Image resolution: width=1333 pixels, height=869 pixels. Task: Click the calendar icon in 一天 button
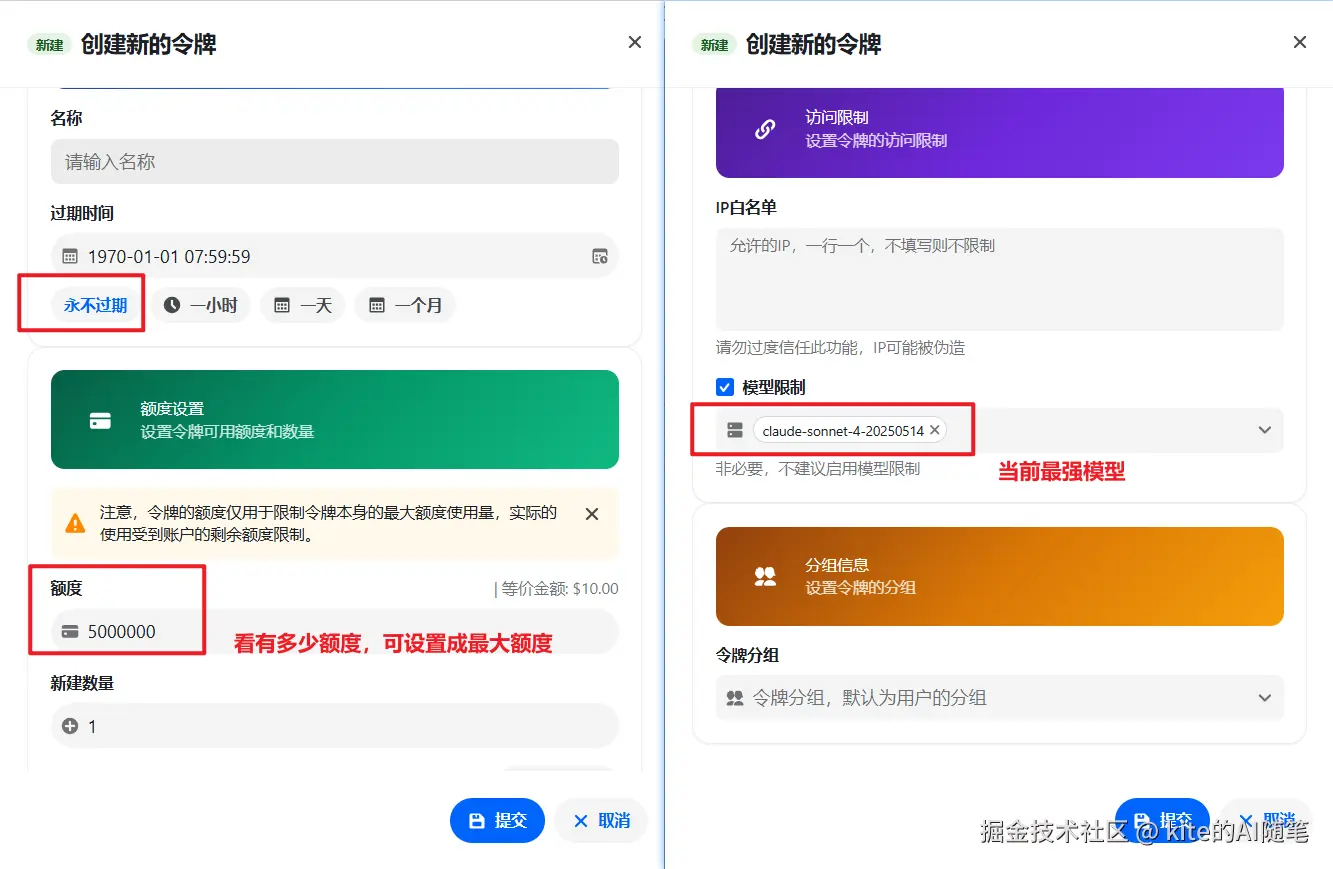point(282,305)
